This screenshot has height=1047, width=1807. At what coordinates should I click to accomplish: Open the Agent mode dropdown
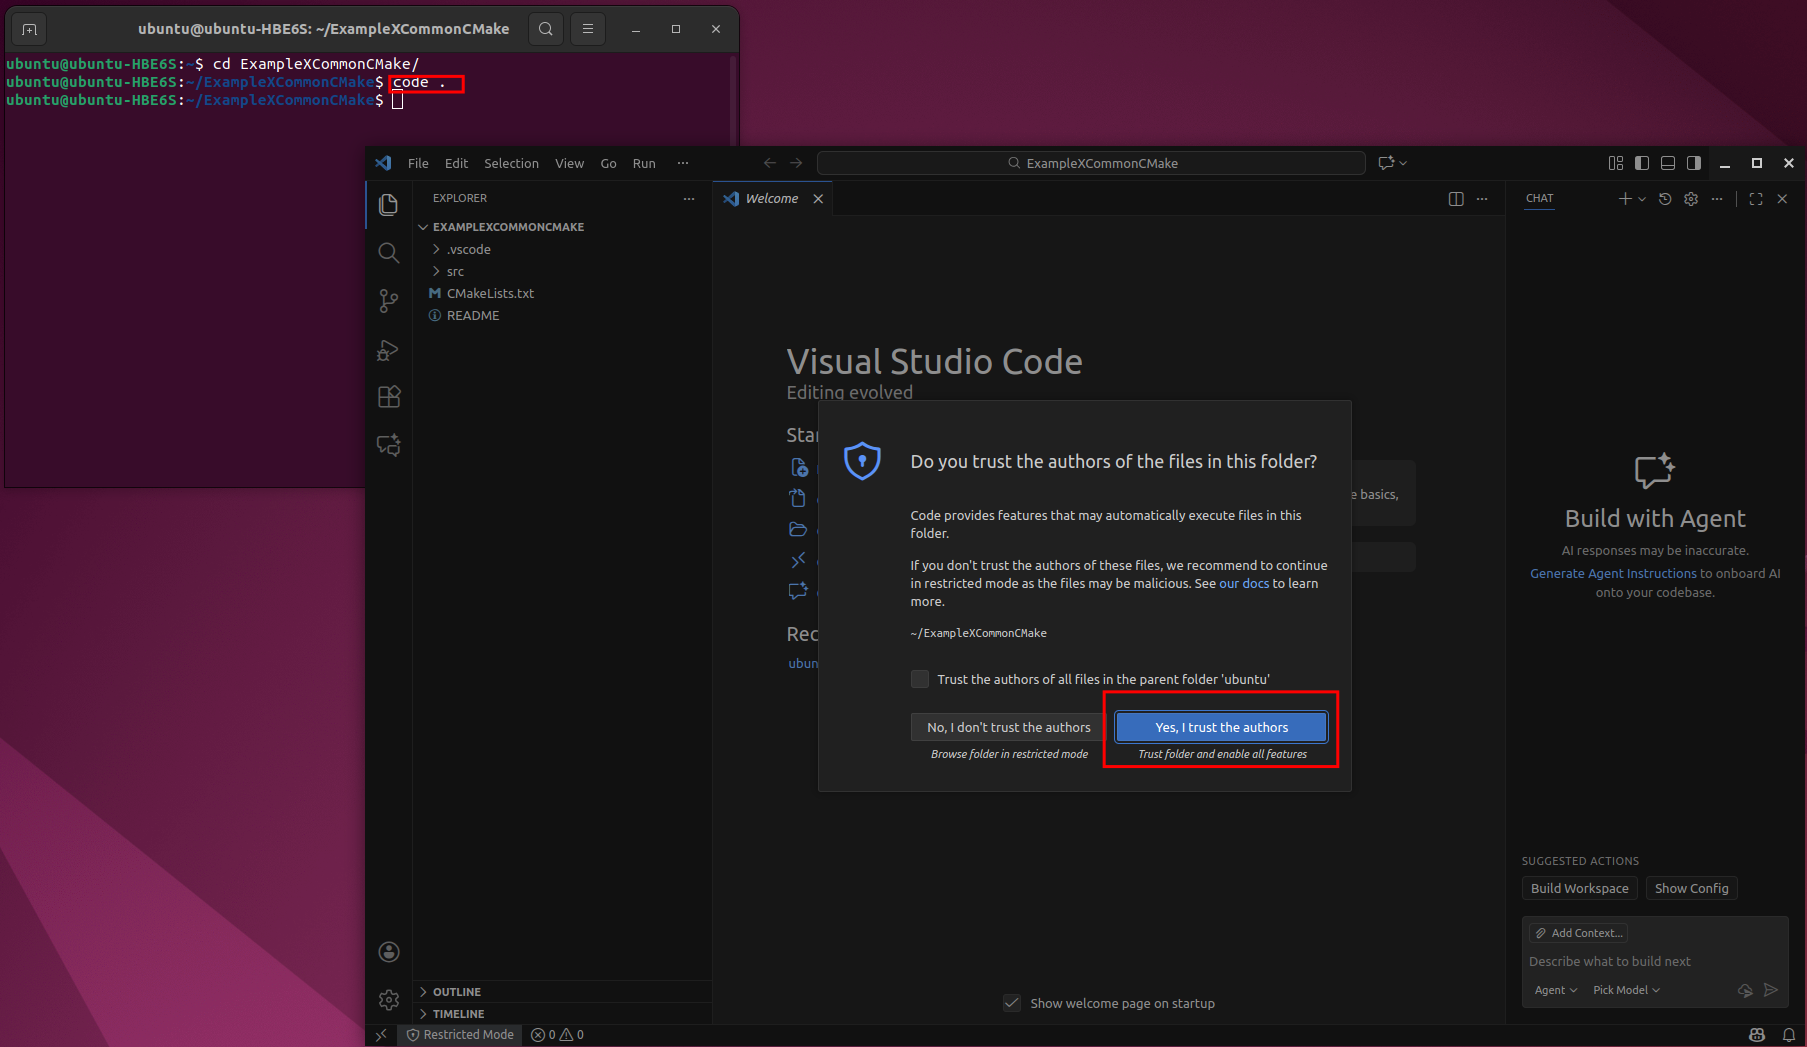(x=1556, y=990)
